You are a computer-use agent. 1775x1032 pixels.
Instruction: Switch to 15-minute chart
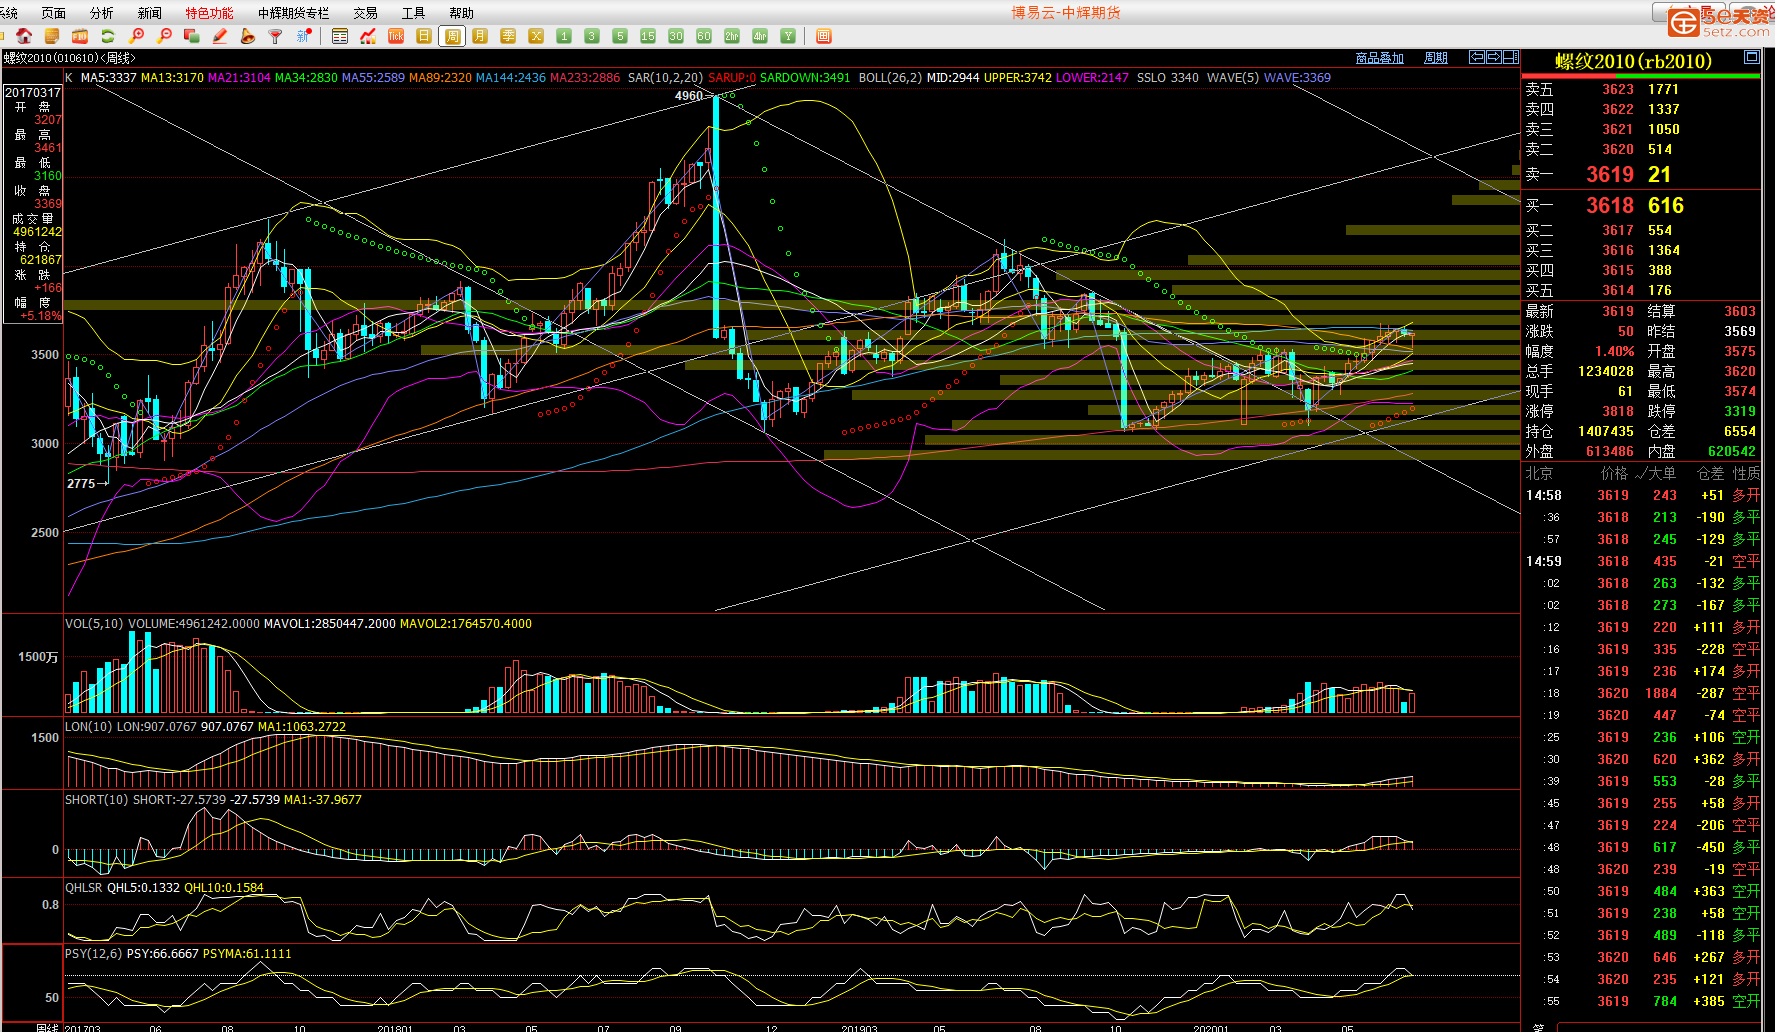pos(648,36)
